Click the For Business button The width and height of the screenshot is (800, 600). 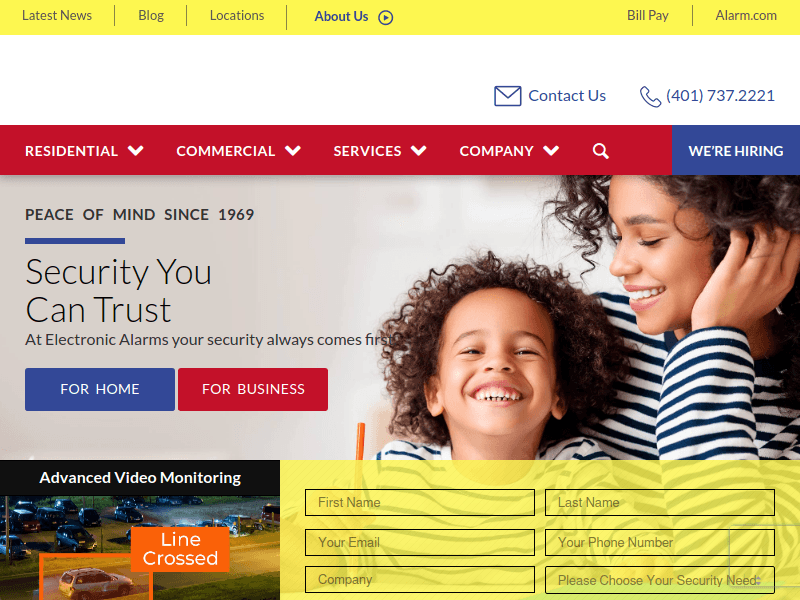(x=253, y=389)
